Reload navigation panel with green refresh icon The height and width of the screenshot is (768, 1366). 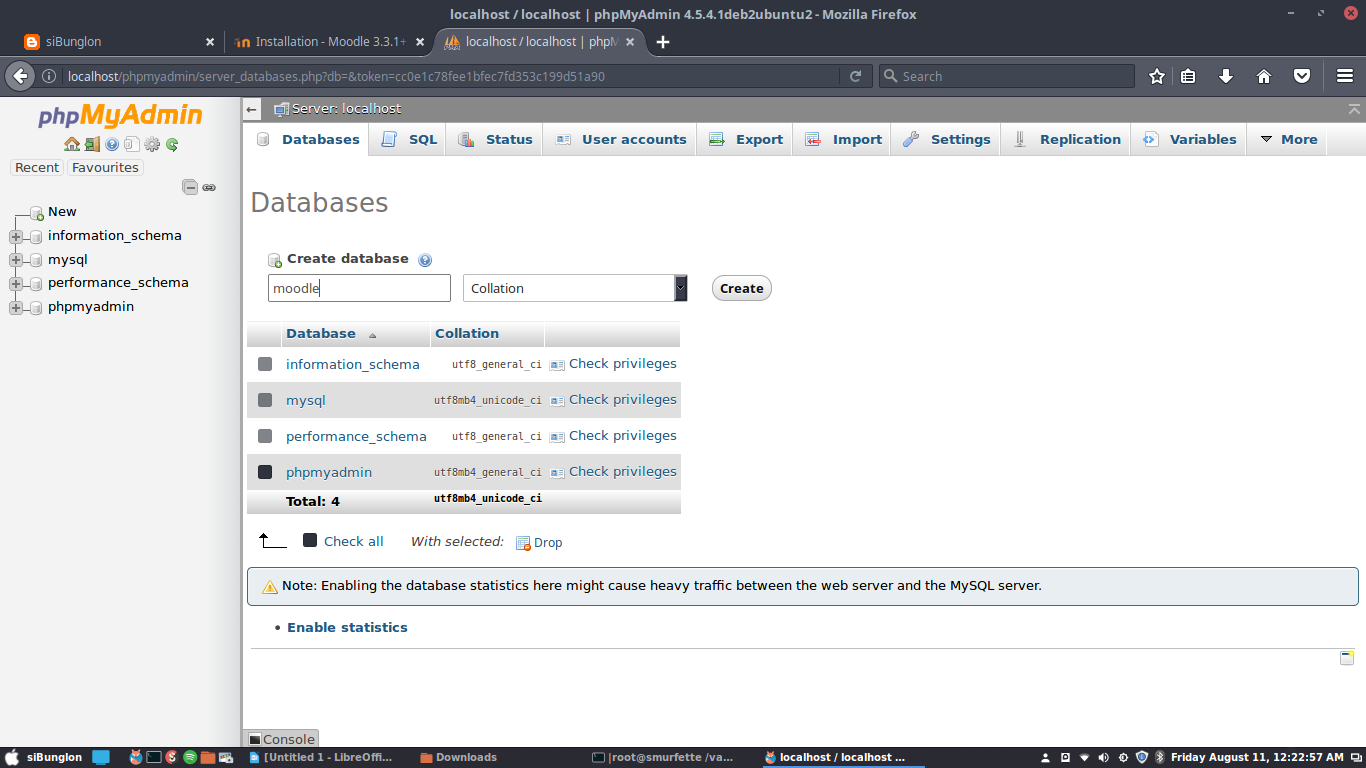point(172,144)
